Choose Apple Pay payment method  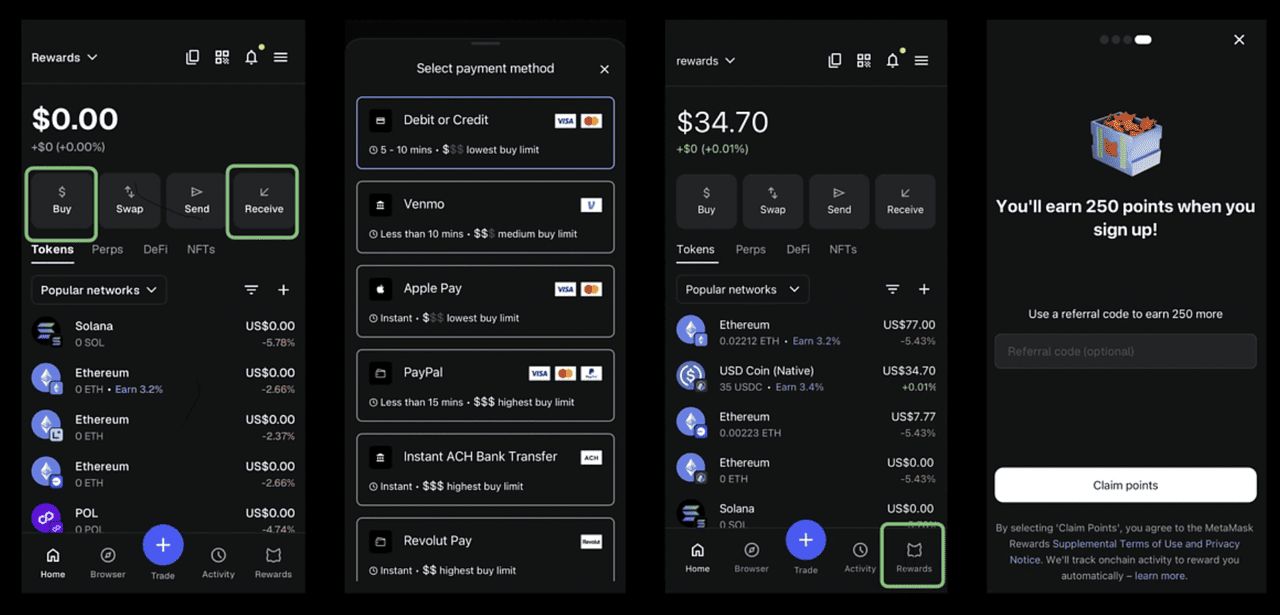coord(485,301)
